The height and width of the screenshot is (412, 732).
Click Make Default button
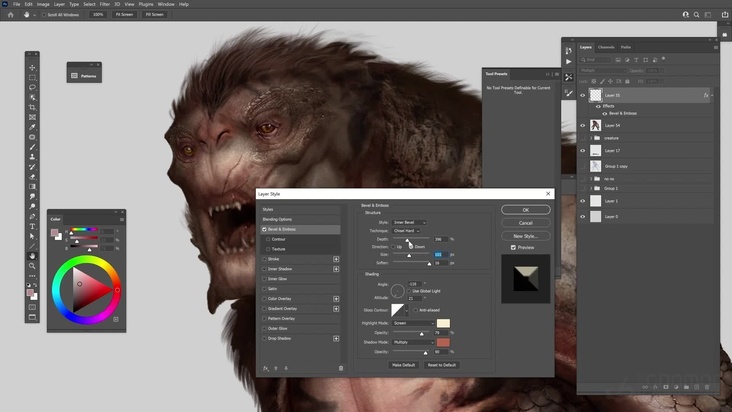pyautogui.click(x=403, y=365)
